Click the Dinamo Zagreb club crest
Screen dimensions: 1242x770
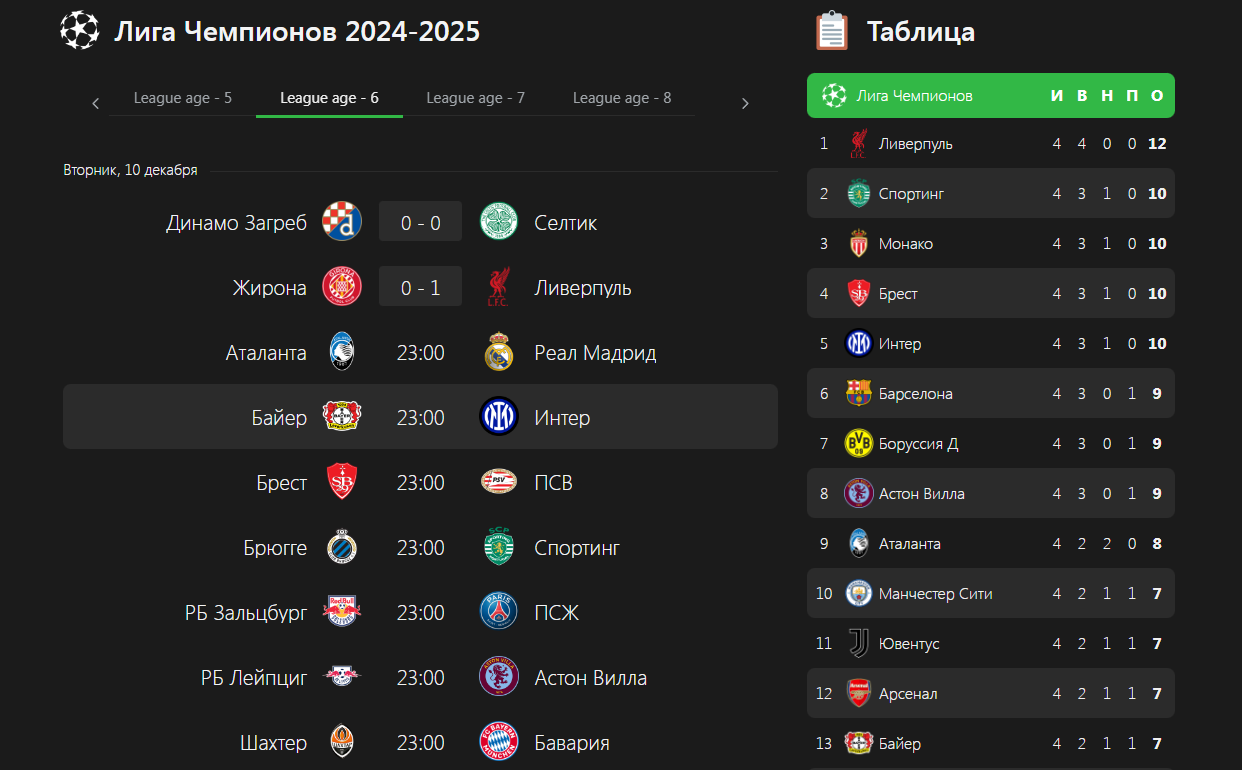coord(341,222)
